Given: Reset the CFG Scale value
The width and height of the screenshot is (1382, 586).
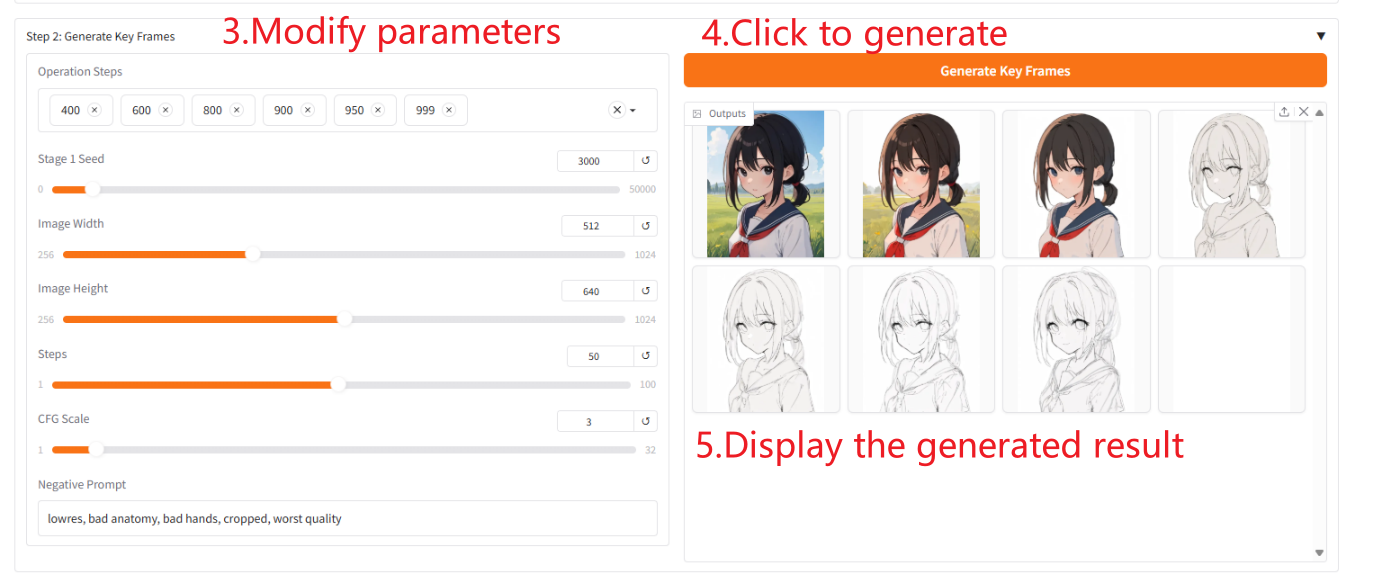Looking at the screenshot, I should 646,421.
